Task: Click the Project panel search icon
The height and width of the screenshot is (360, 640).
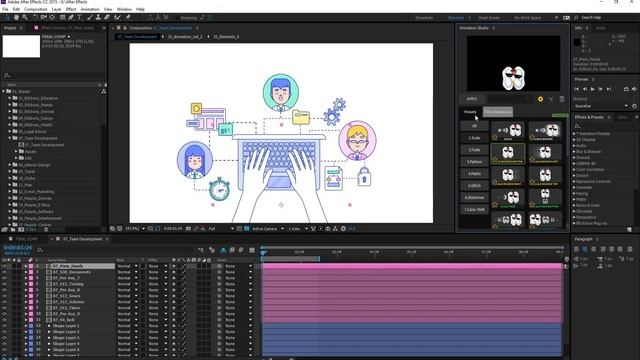Action: 7,76
